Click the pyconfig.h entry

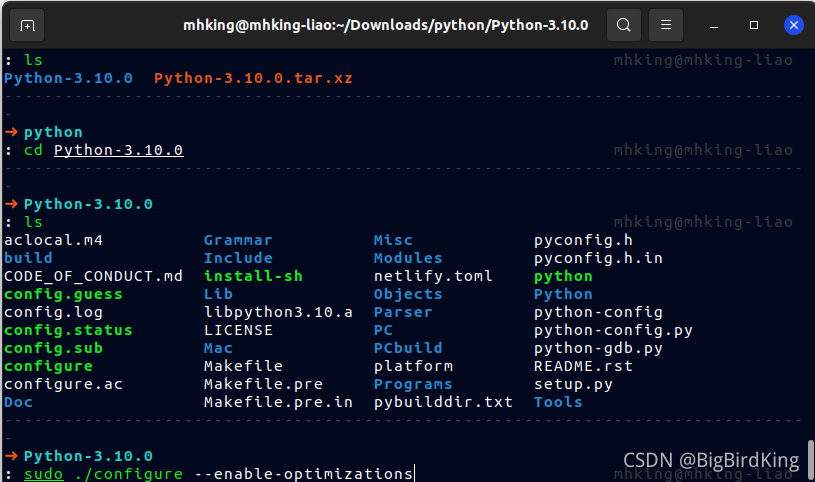tap(583, 240)
